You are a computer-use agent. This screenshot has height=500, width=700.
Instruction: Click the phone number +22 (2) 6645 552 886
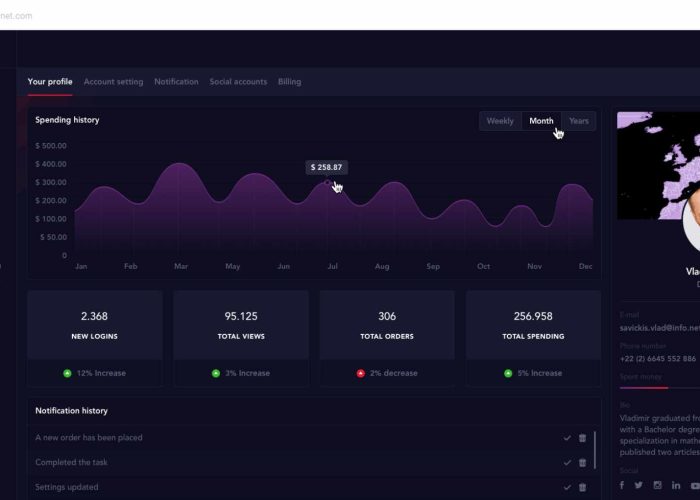[658, 359]
